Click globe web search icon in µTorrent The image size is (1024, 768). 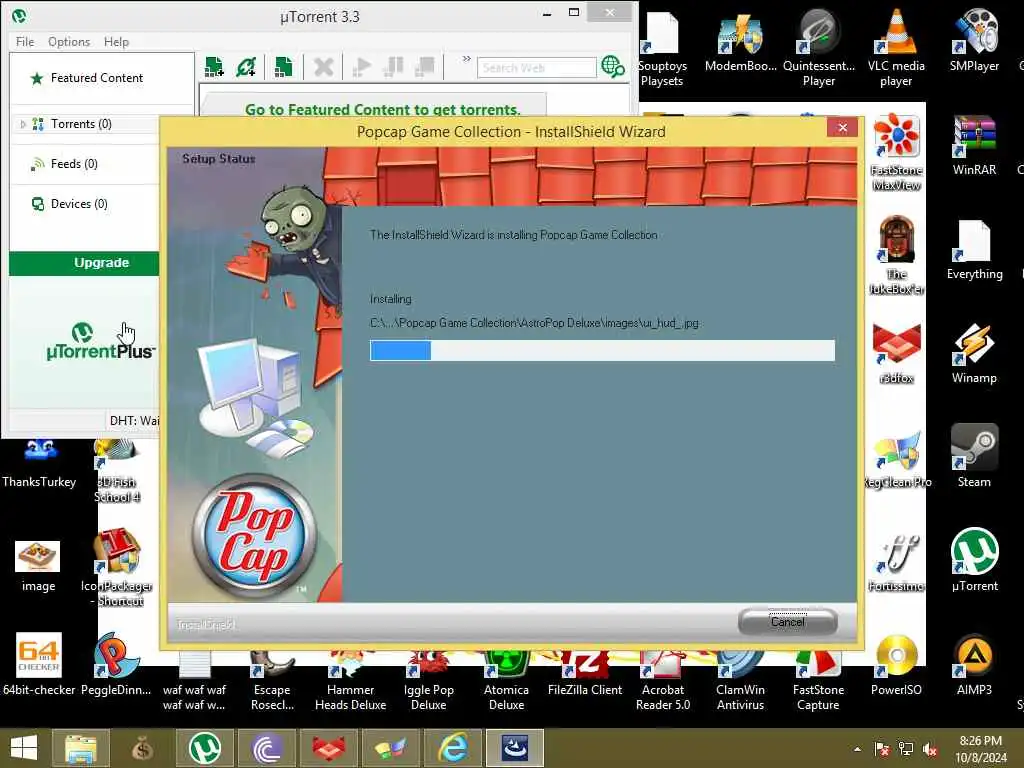coord(613,67)
